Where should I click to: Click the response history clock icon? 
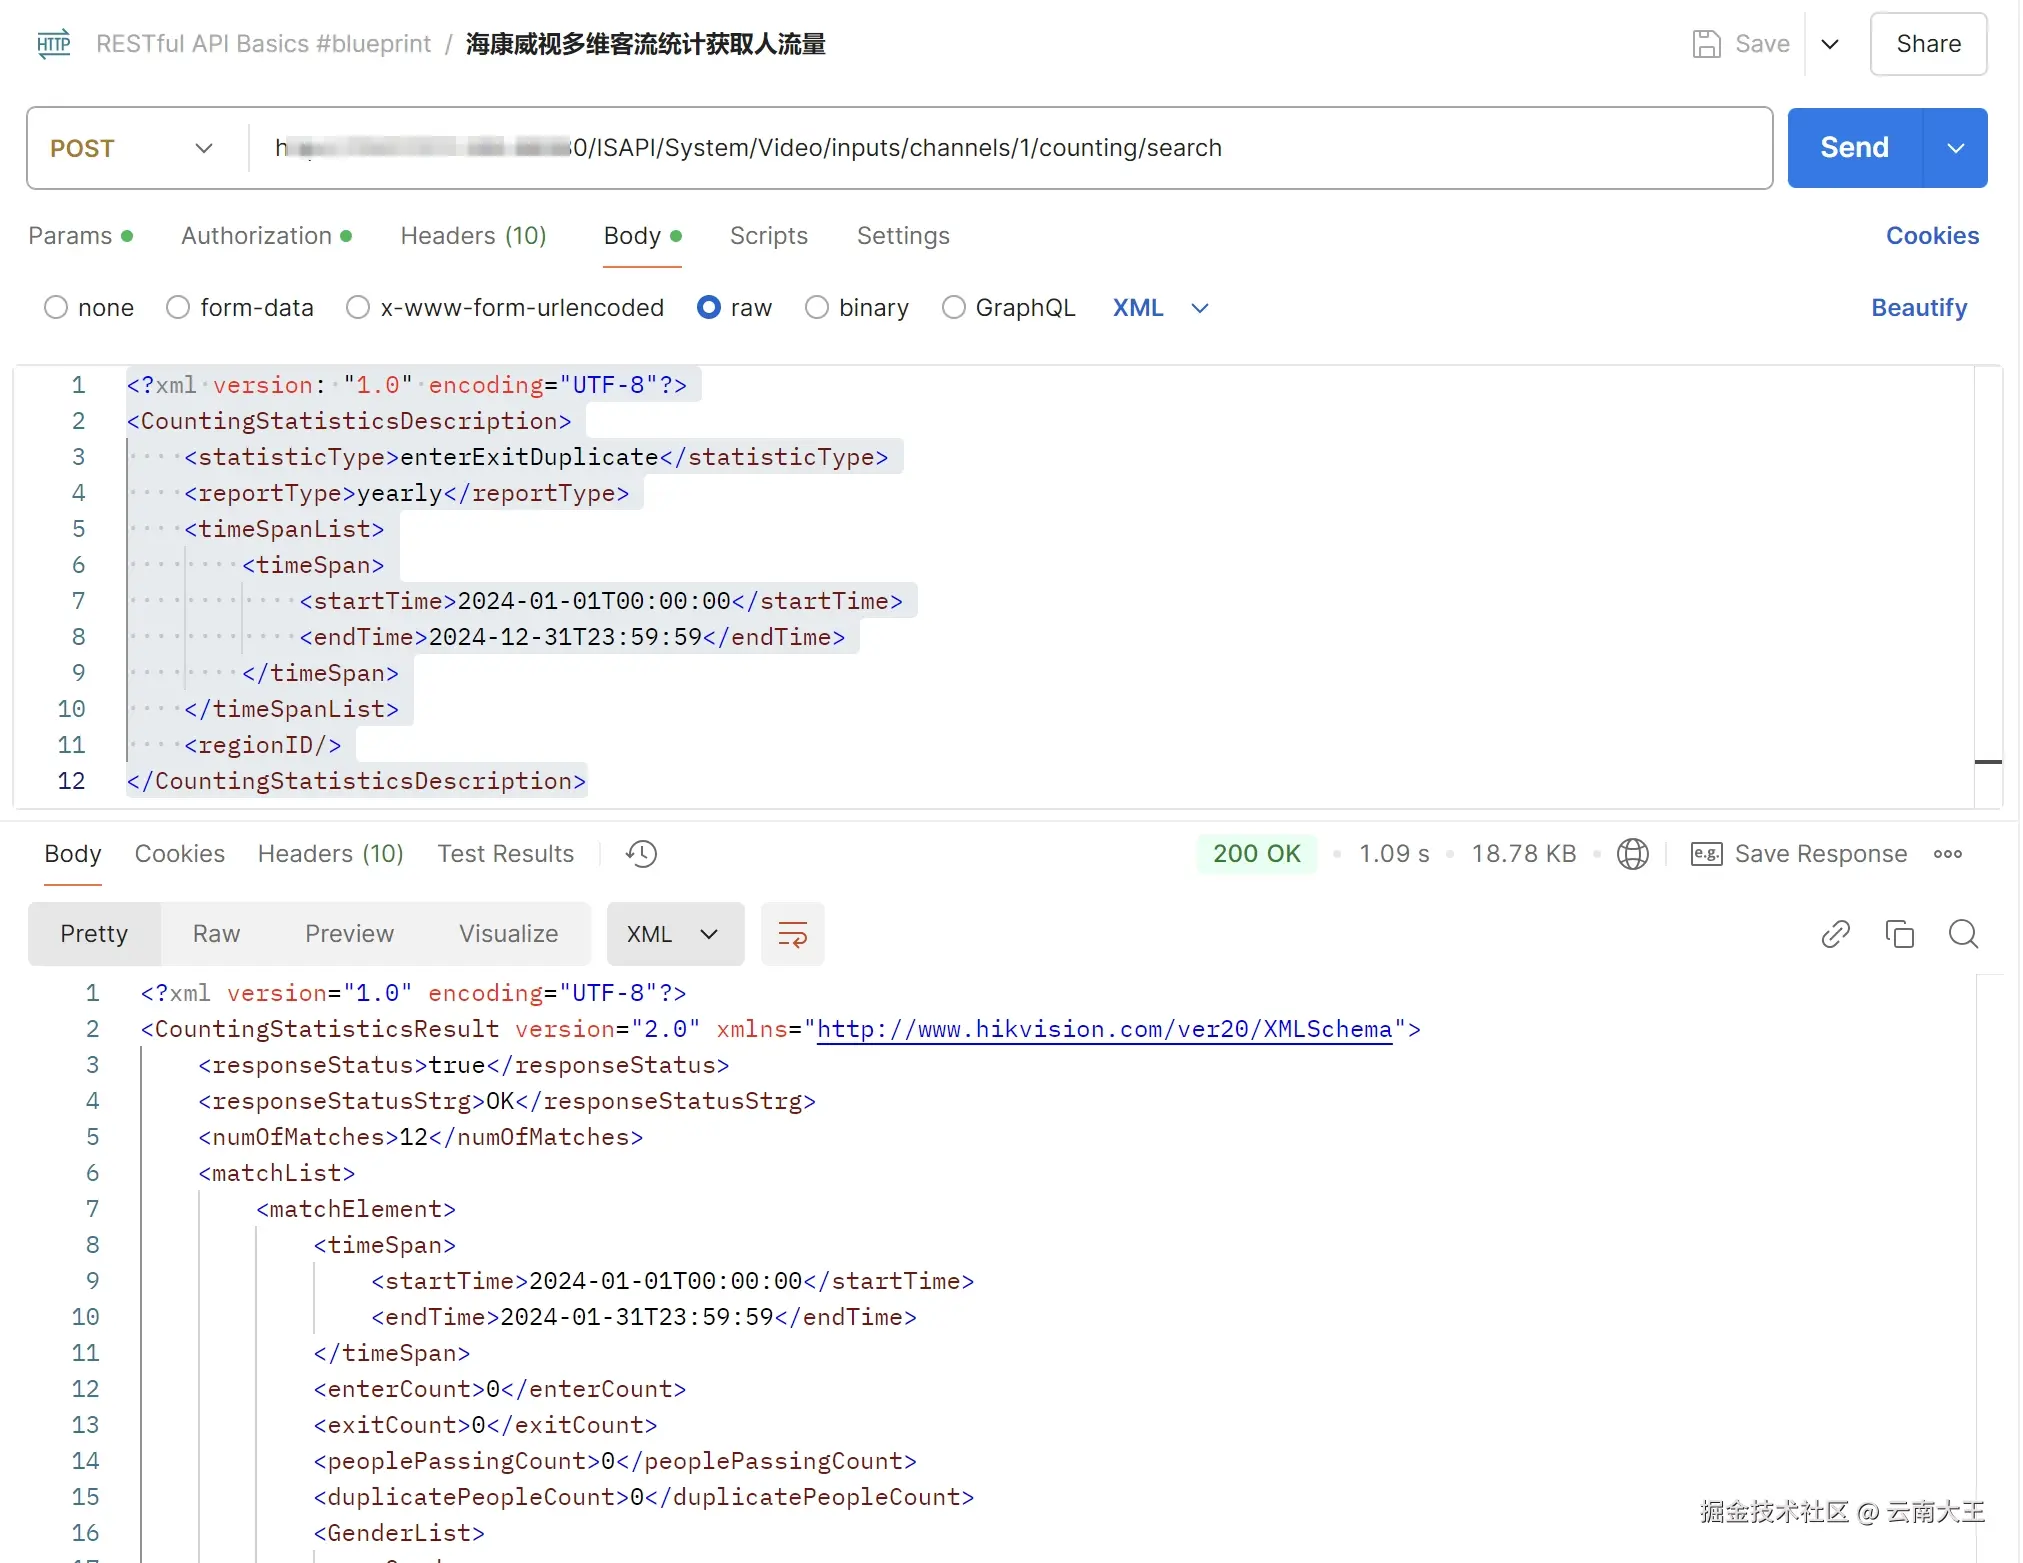641,854
